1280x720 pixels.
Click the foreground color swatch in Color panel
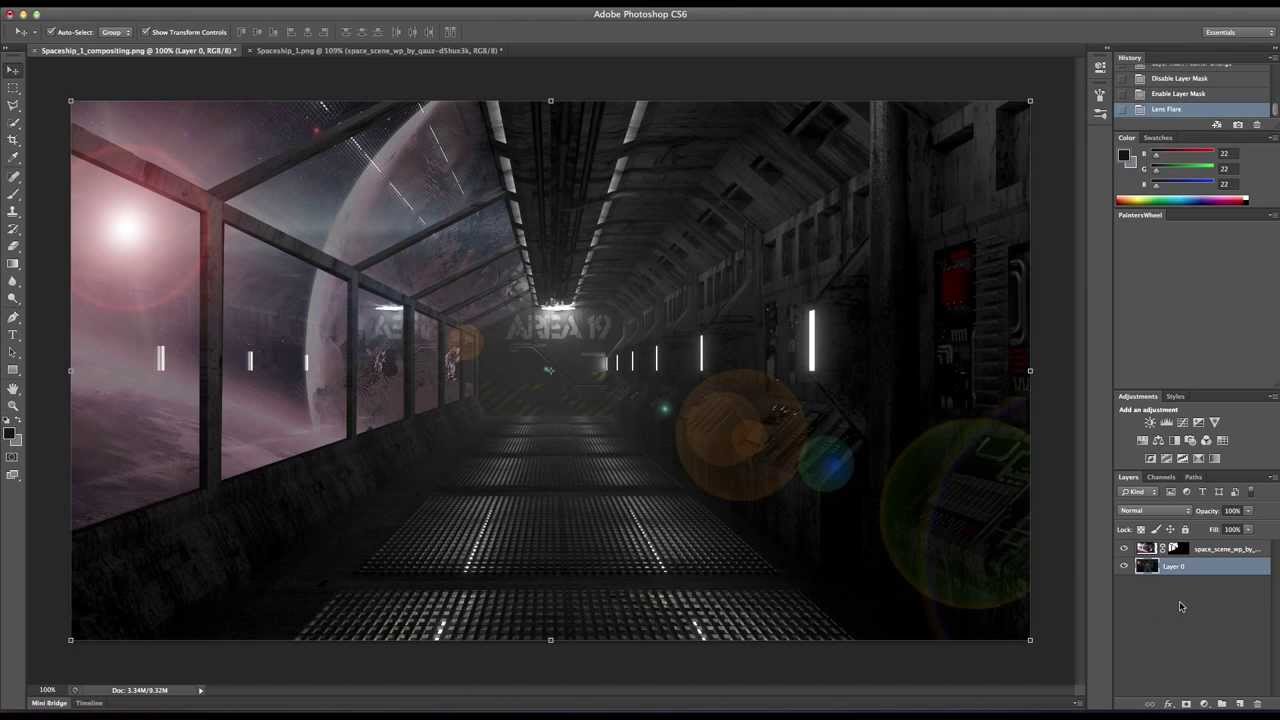tap(1123, 155)
